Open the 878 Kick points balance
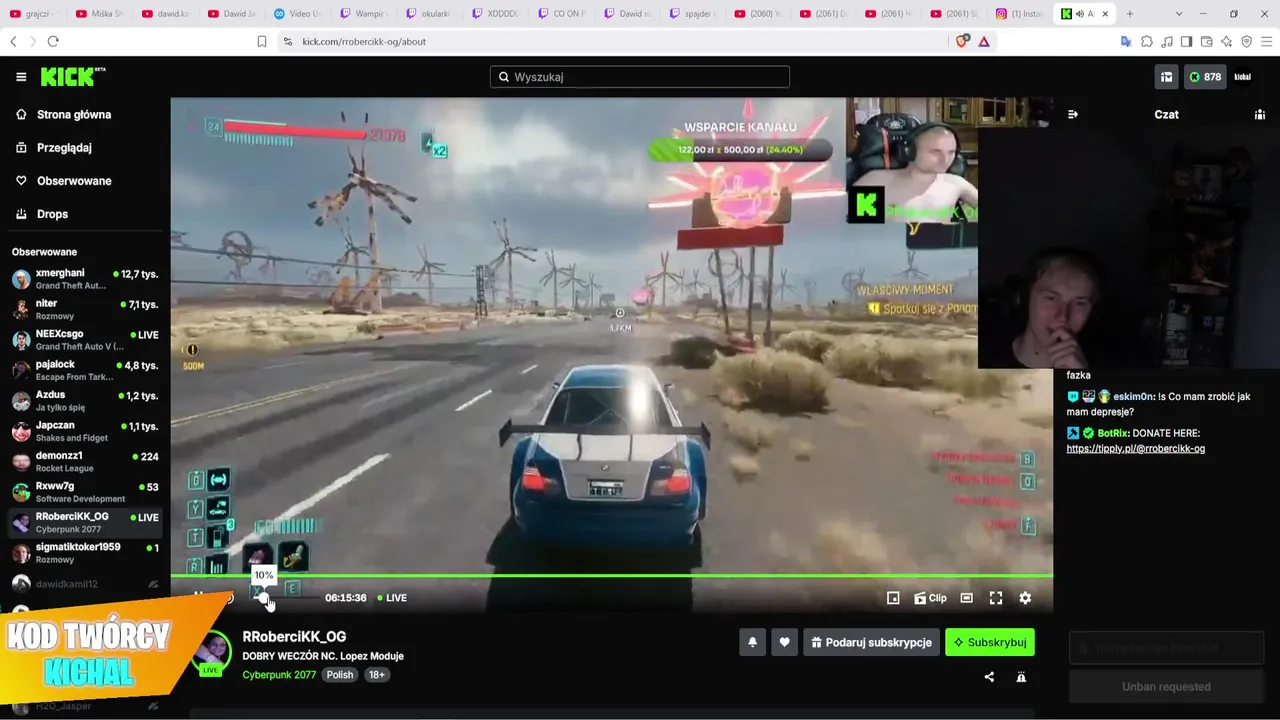 click(1205, 77)
